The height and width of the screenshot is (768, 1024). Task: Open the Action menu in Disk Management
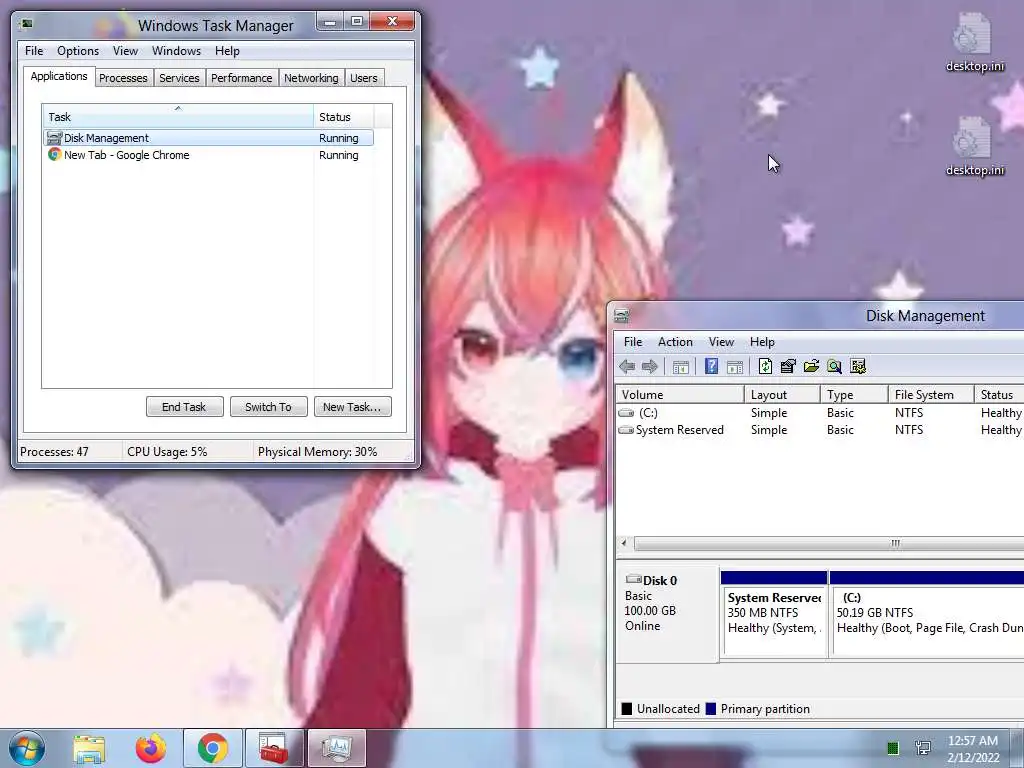coord(675,342)
